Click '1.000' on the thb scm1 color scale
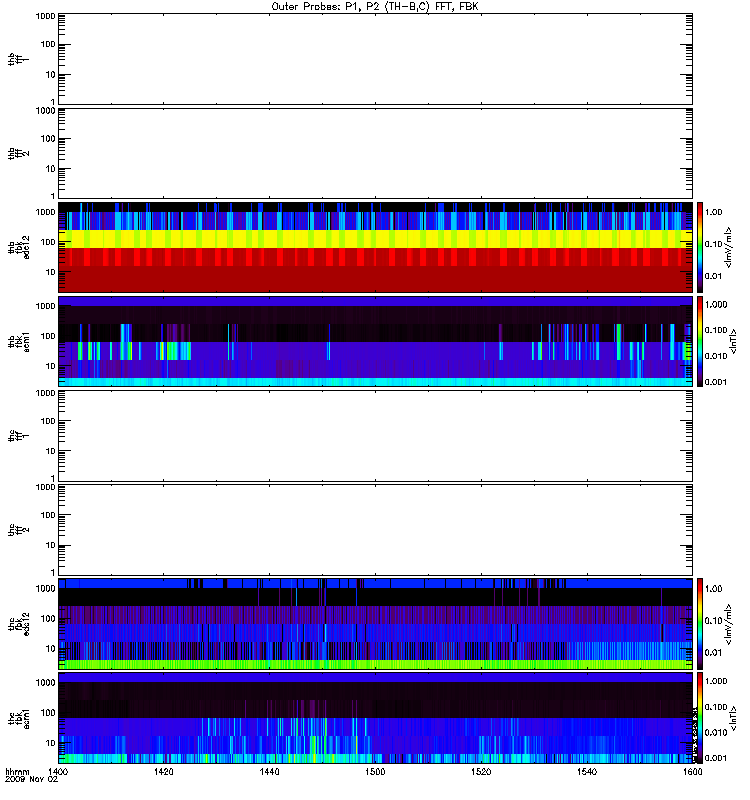 tap(716, 305)
